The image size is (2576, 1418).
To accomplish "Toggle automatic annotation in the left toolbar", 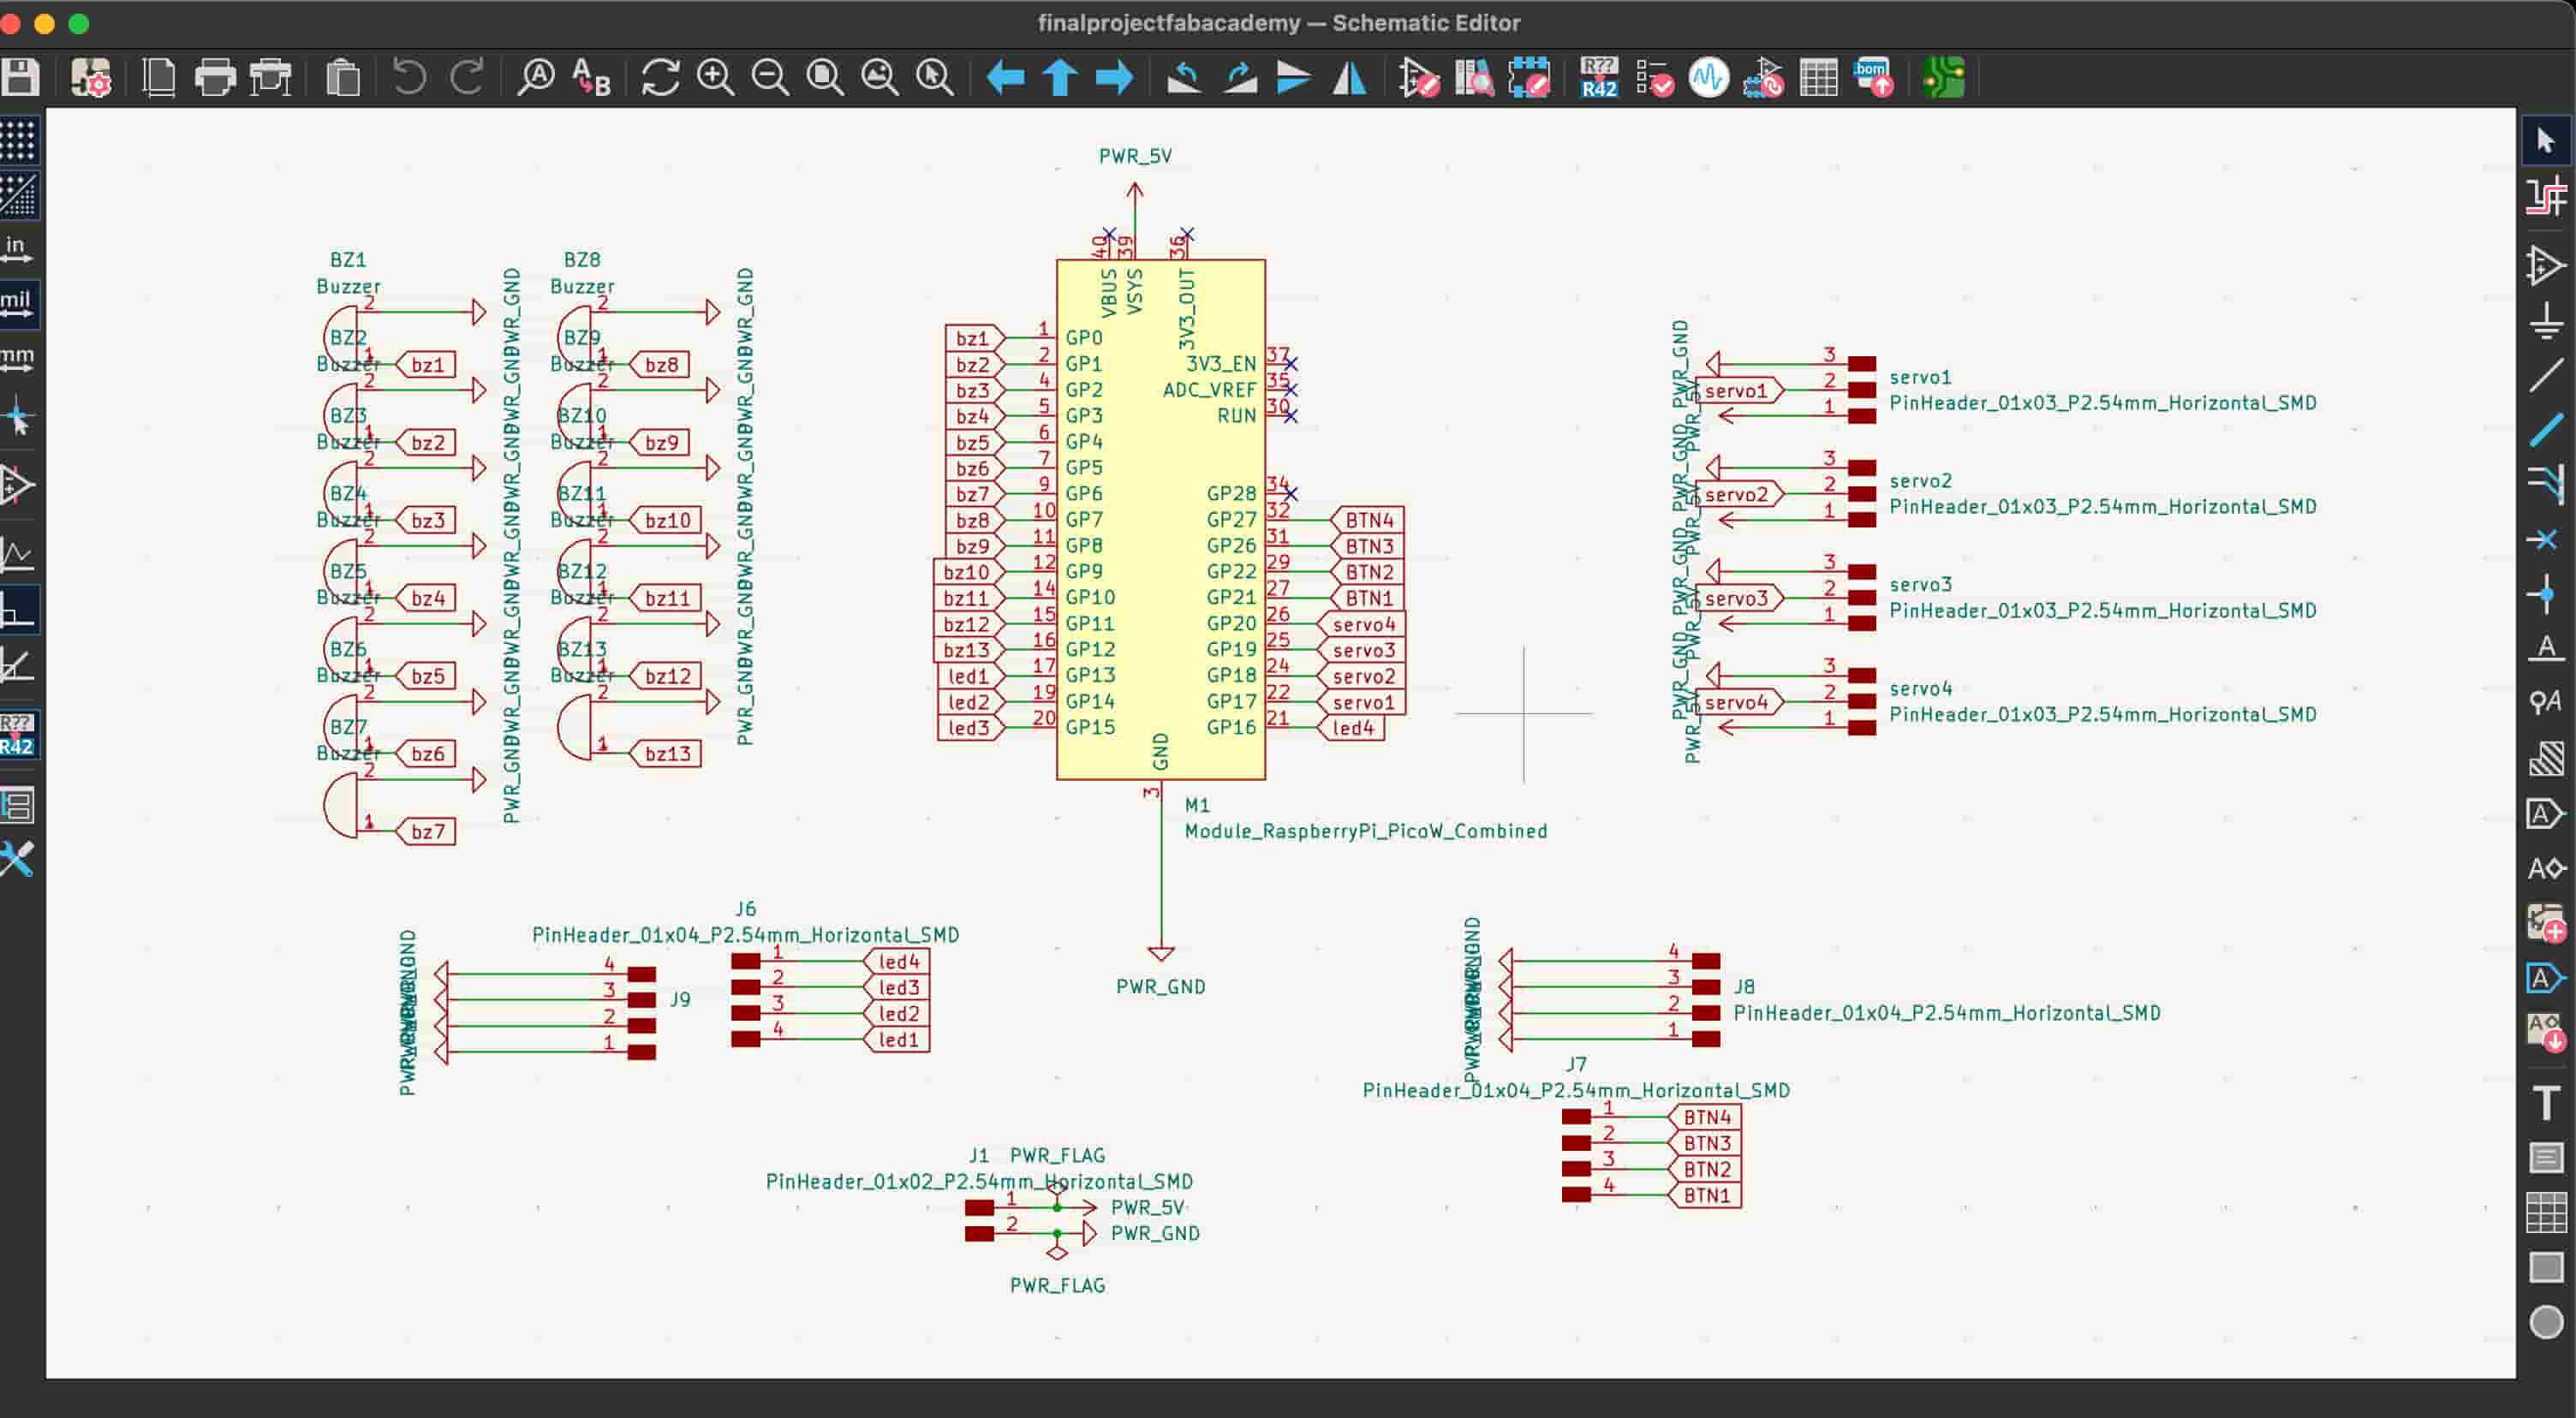I will pos(18,734).
